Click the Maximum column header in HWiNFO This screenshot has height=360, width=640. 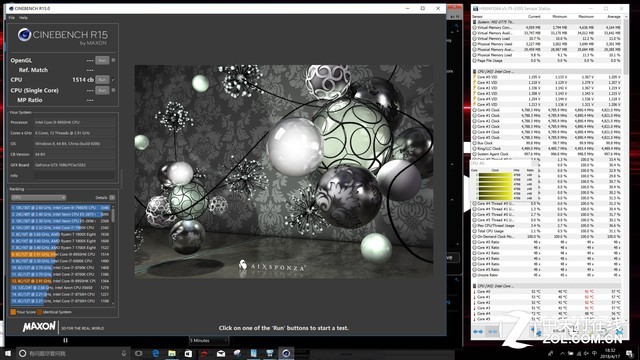tap(586, 17)
